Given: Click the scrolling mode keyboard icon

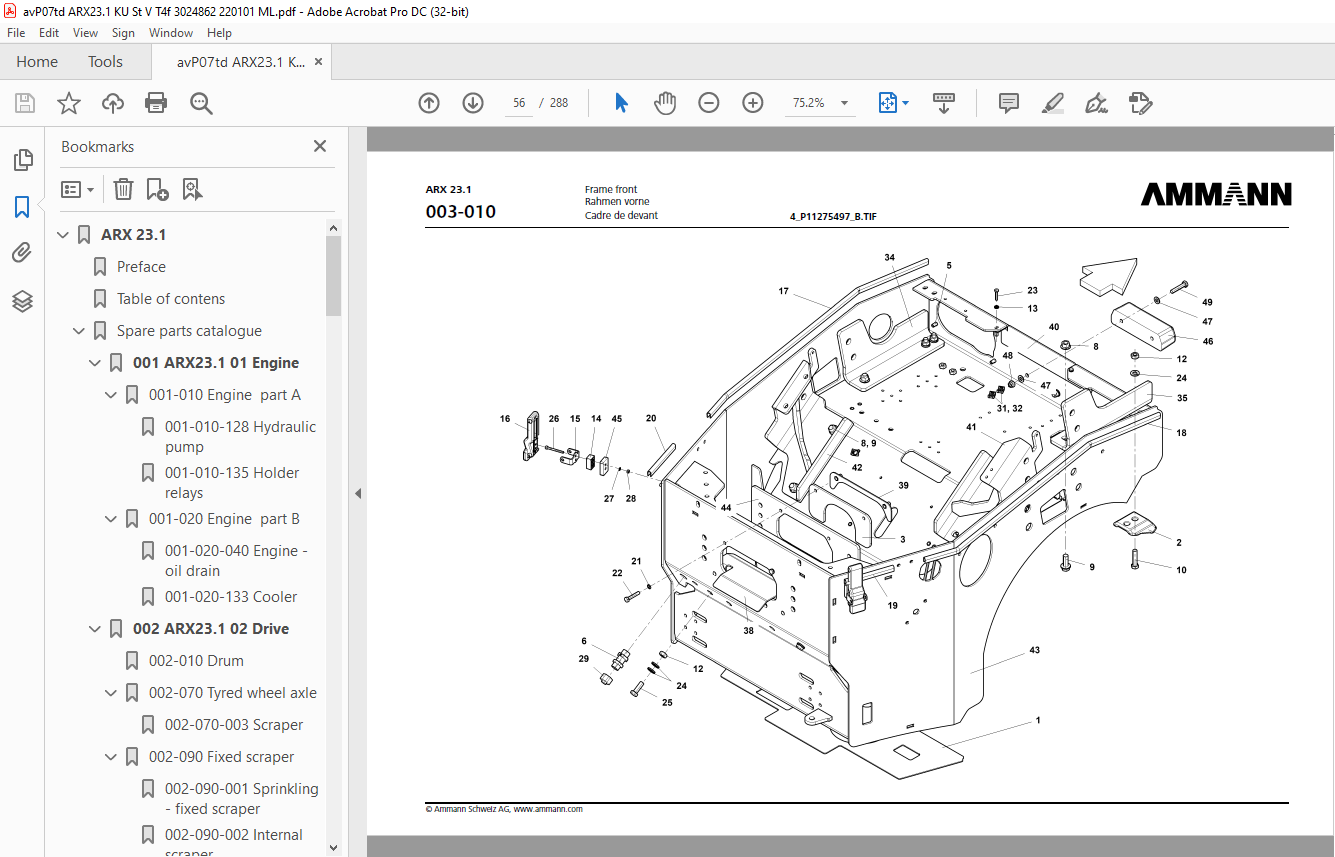Looking at the screenshot, I should (x=944, y=103).
